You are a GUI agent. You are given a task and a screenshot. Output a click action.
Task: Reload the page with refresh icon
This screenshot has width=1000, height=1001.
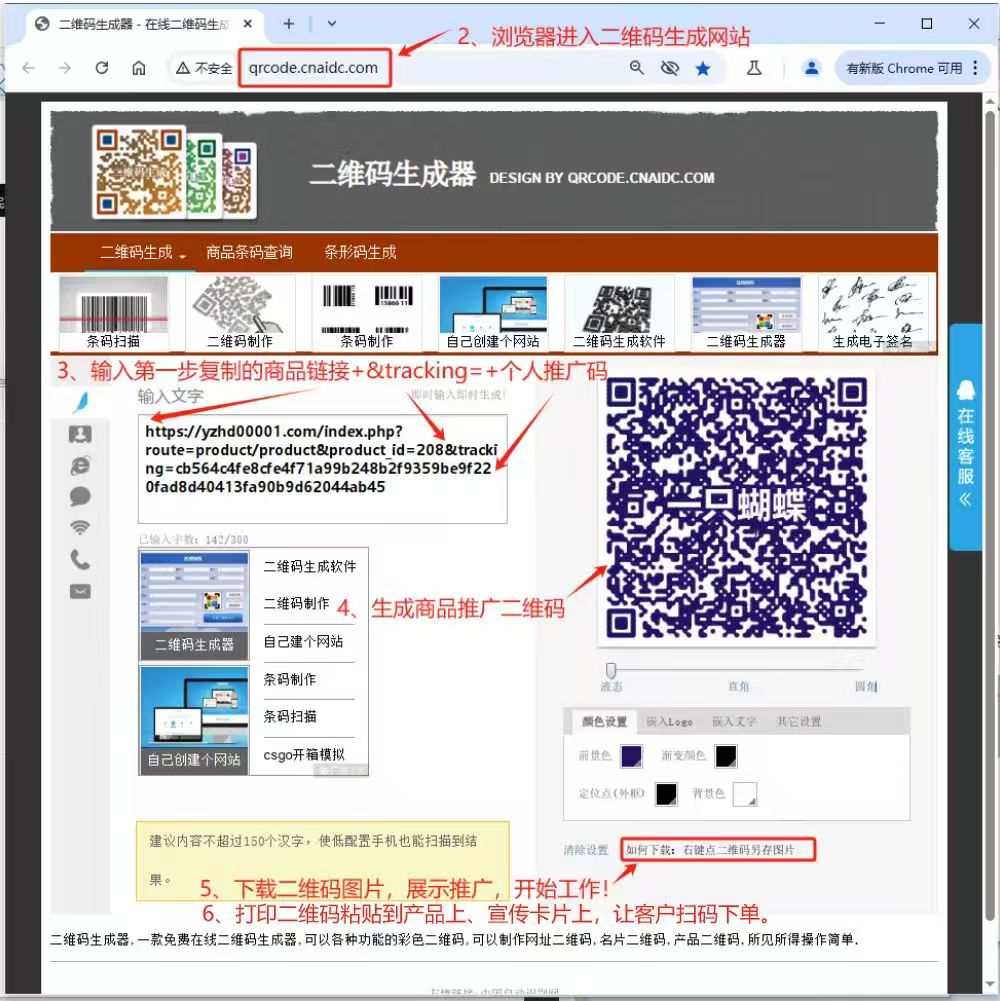click(102, 68)
